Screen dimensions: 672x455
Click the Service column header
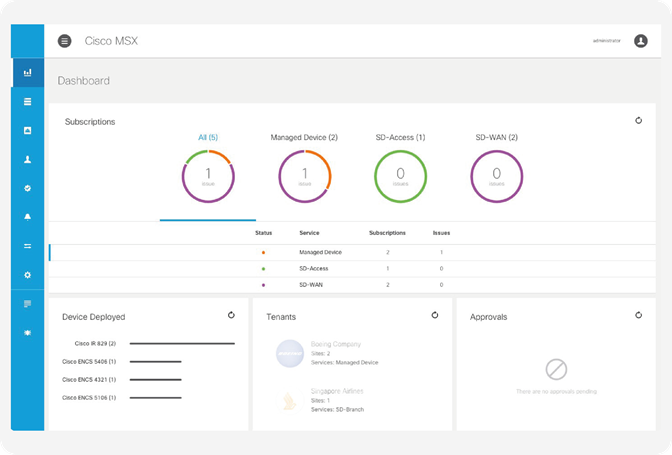point(309,233)
